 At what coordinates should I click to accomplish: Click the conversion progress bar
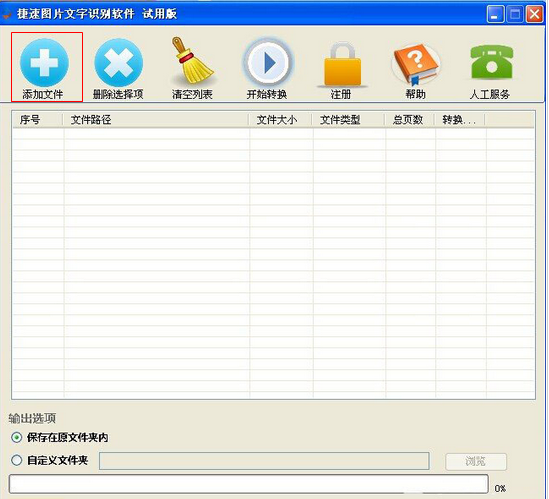tap(249, 484)
